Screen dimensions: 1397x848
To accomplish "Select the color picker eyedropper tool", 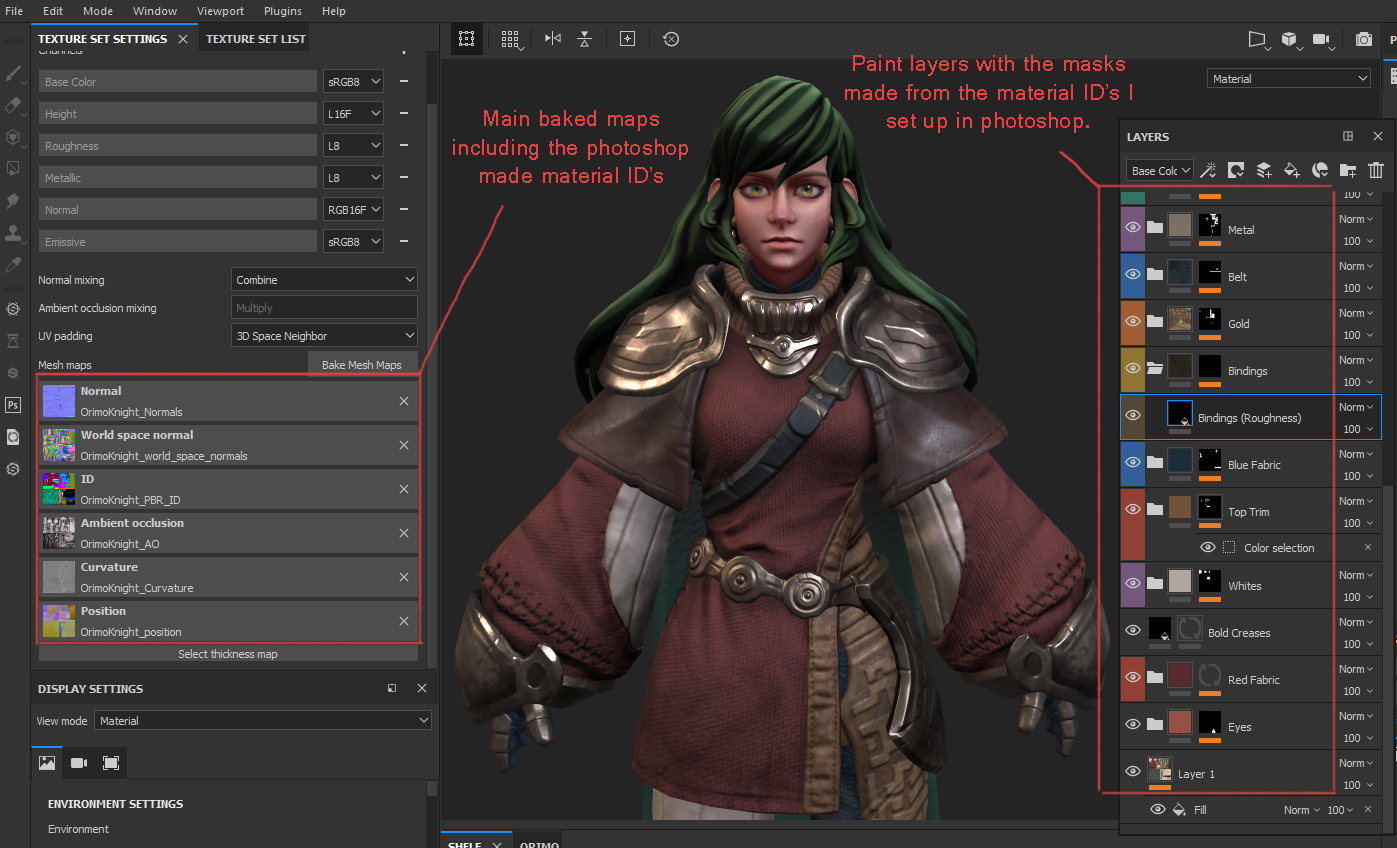I will (13, 265).
